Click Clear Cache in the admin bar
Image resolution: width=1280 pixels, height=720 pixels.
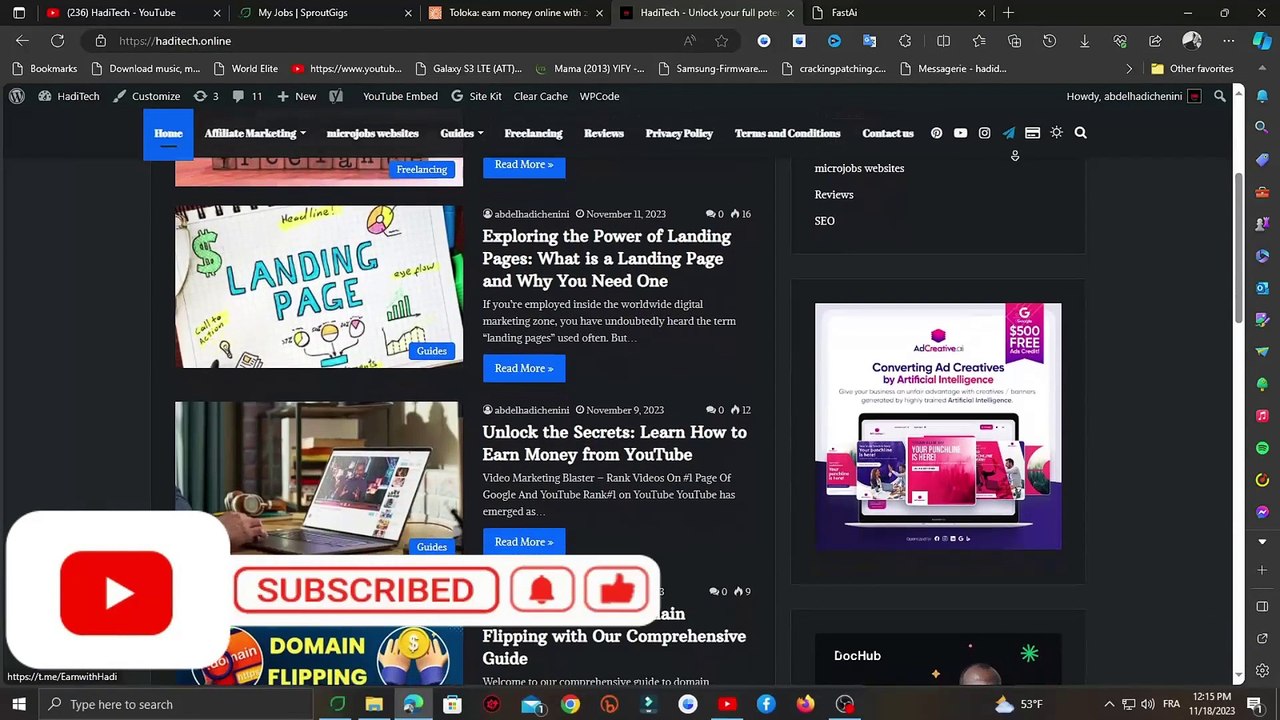540,96
